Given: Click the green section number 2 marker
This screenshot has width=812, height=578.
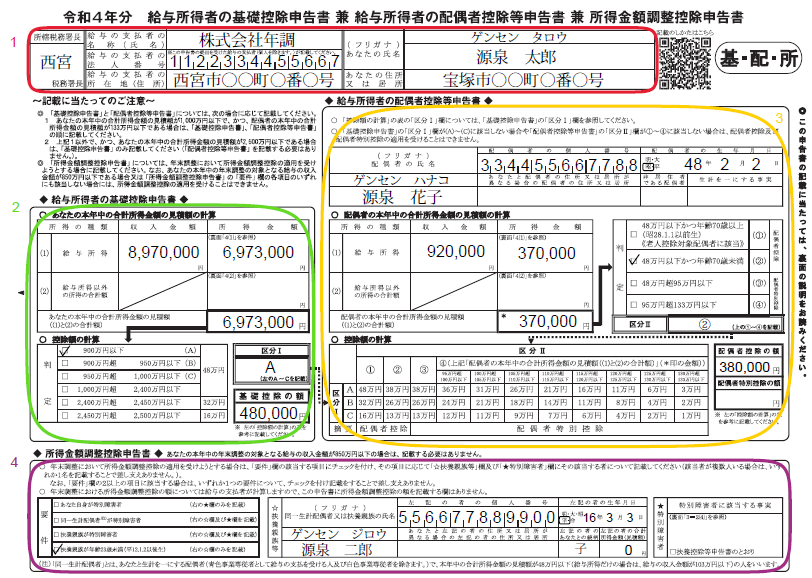Looking at the screenshot, I should 11,207.
